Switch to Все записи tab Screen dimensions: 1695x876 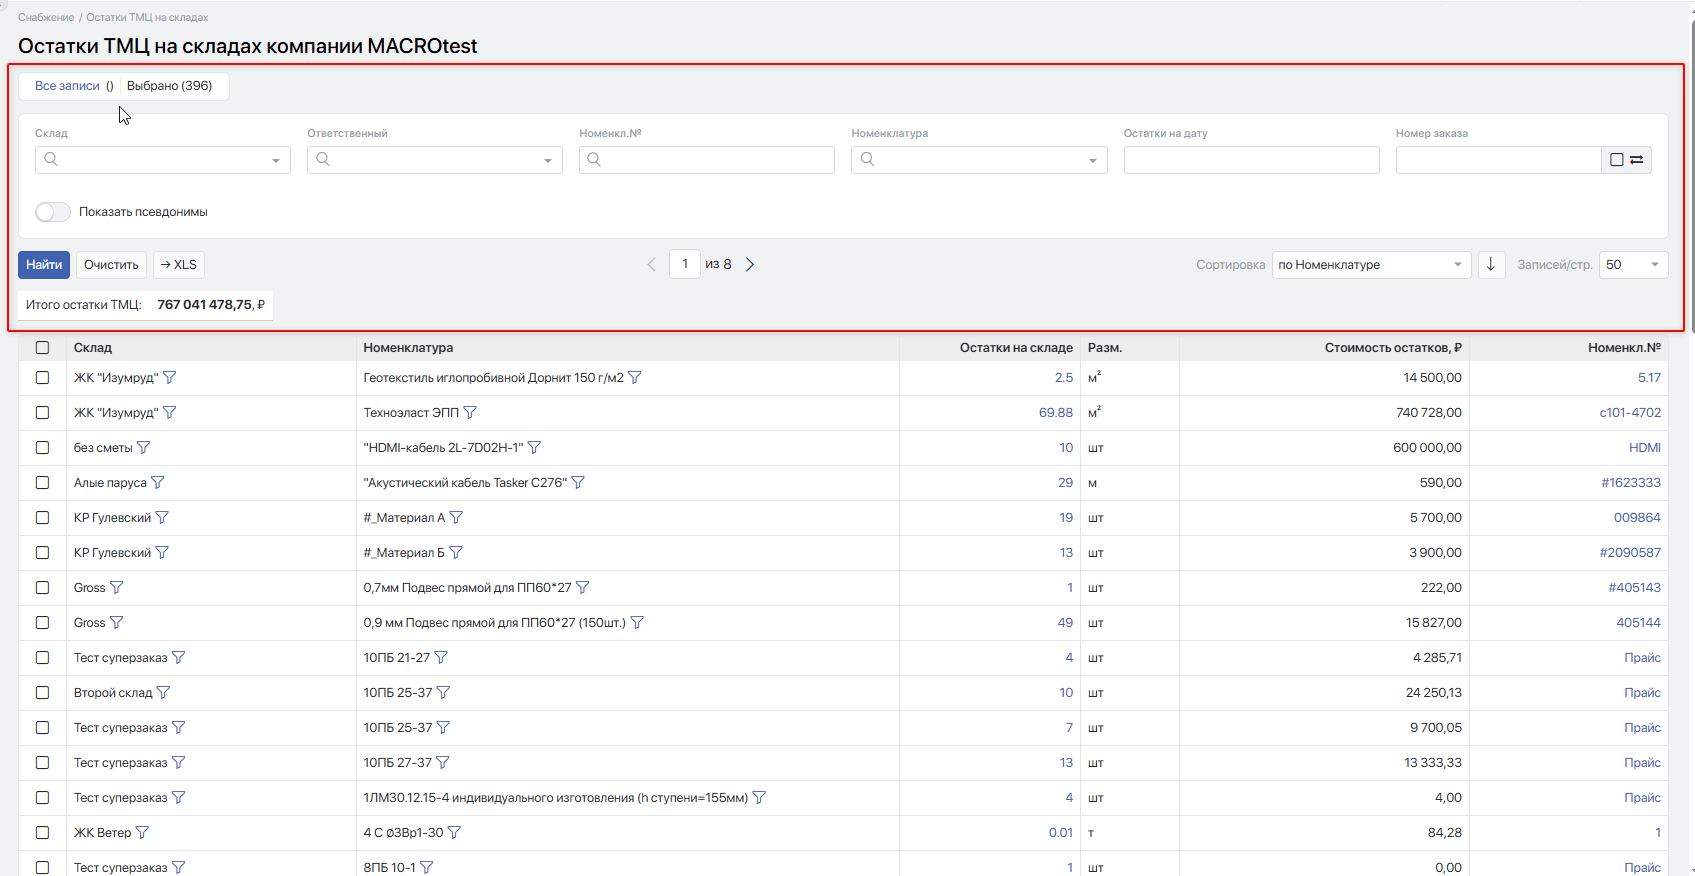(68, 86)
